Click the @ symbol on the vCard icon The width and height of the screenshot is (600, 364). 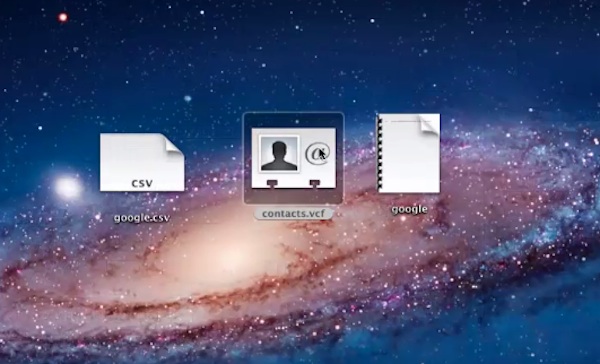click(x=317, y=154)
